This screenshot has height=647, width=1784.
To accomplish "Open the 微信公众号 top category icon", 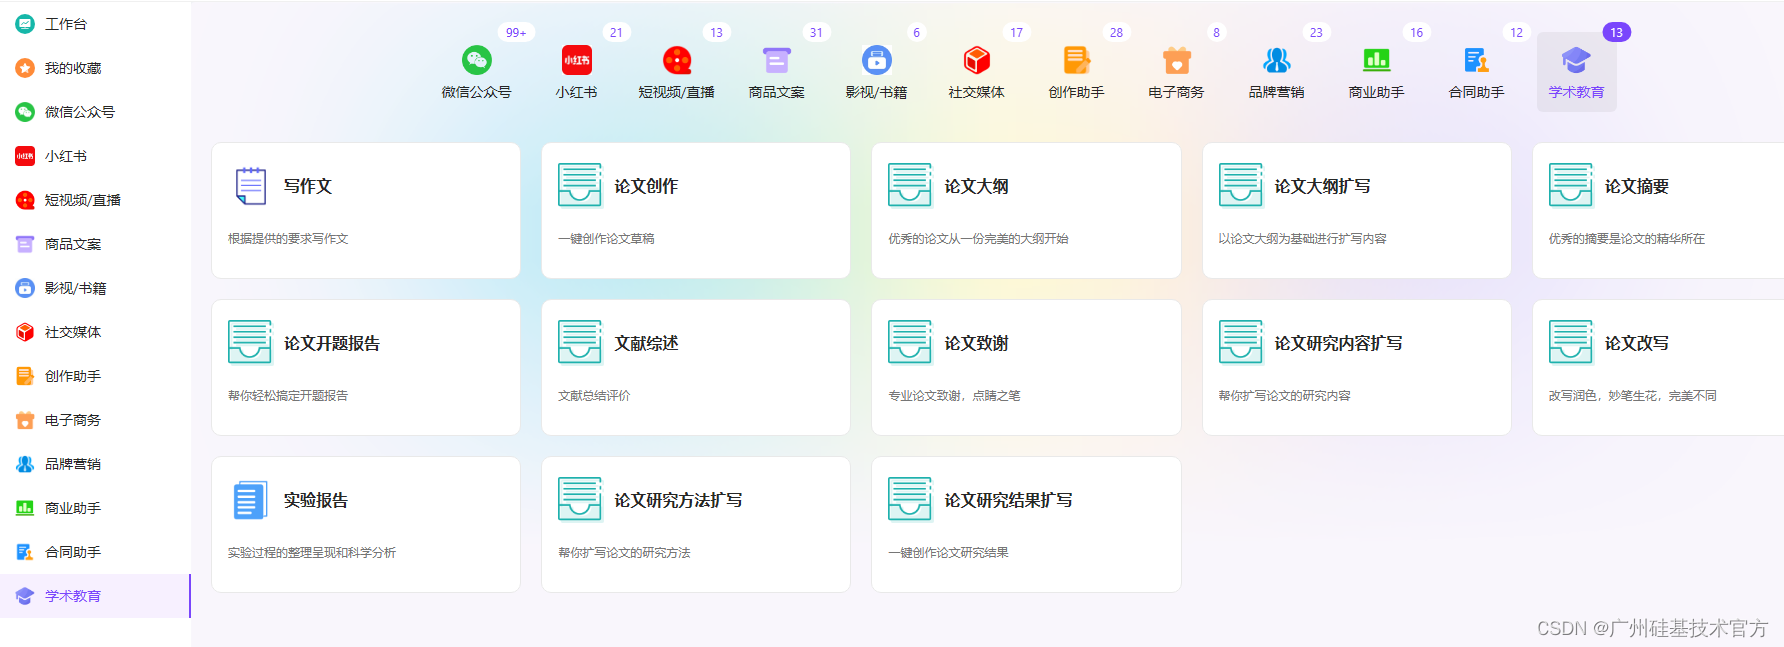I will point(477,60).
